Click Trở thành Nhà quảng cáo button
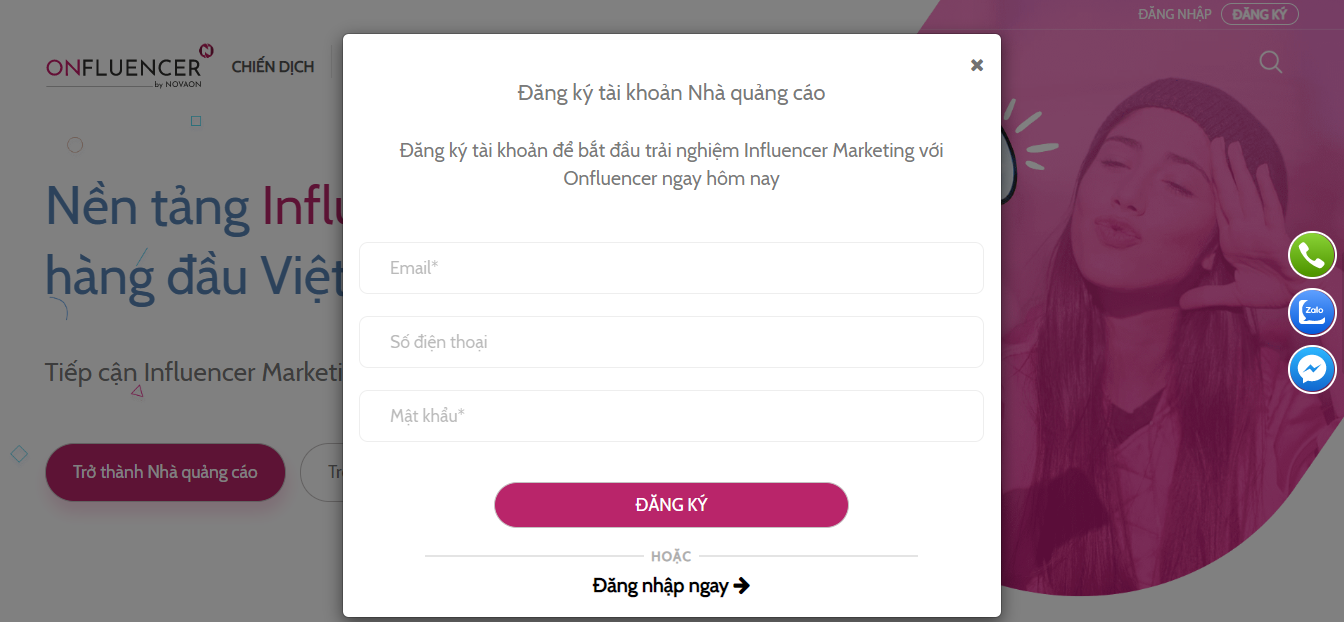This screenshot has height=622, width=1344. tap(165, 472)
